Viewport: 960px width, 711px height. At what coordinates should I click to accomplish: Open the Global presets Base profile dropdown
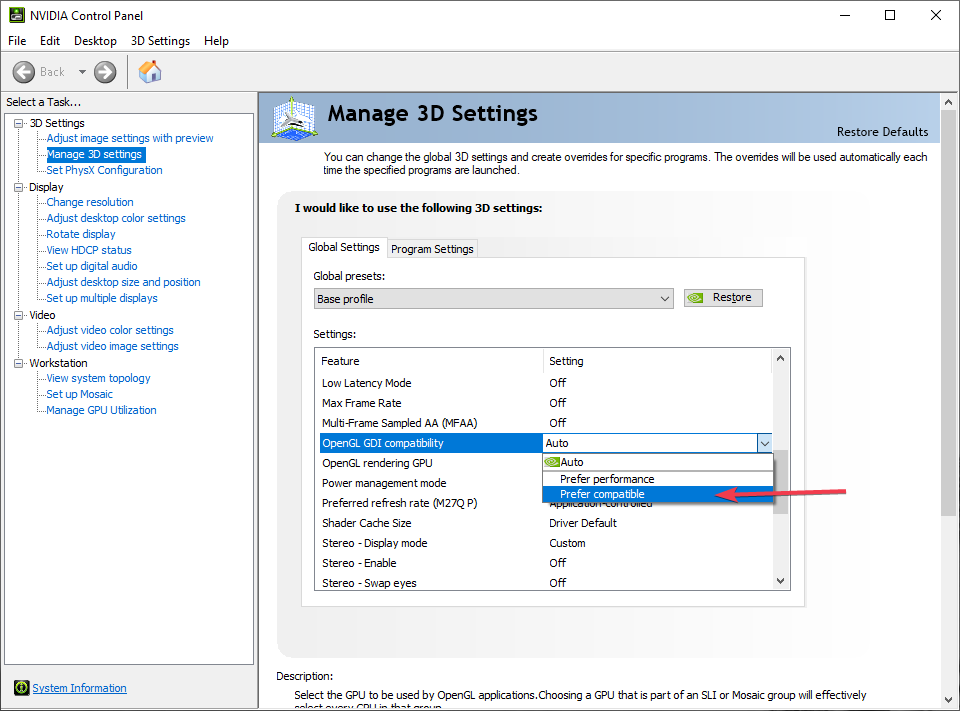(x=493, y=299)
